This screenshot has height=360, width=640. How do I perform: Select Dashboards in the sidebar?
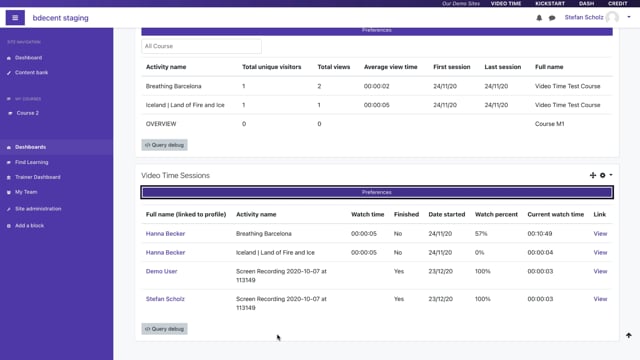tap(31, 147)
